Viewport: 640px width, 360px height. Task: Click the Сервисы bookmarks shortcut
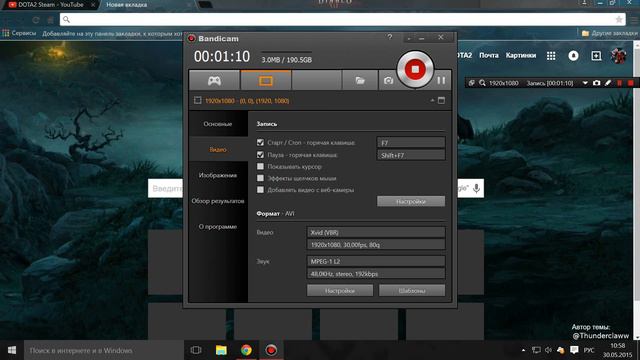19,33
